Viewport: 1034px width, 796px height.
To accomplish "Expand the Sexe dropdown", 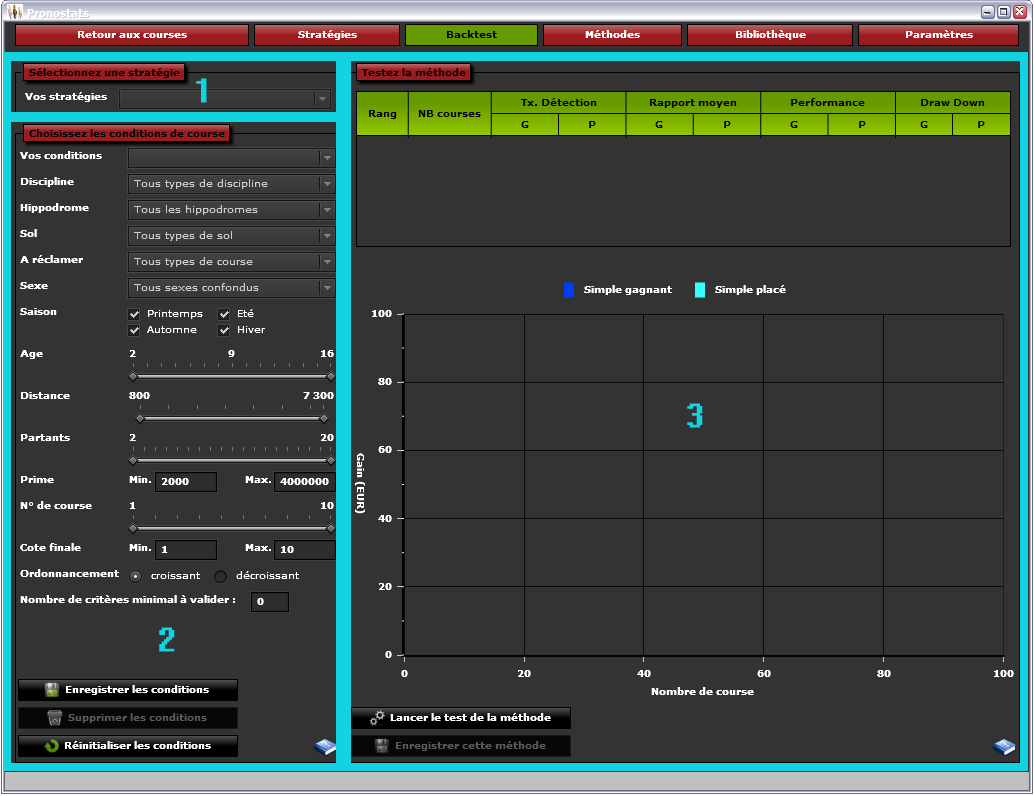I will [x=231, y=288].
